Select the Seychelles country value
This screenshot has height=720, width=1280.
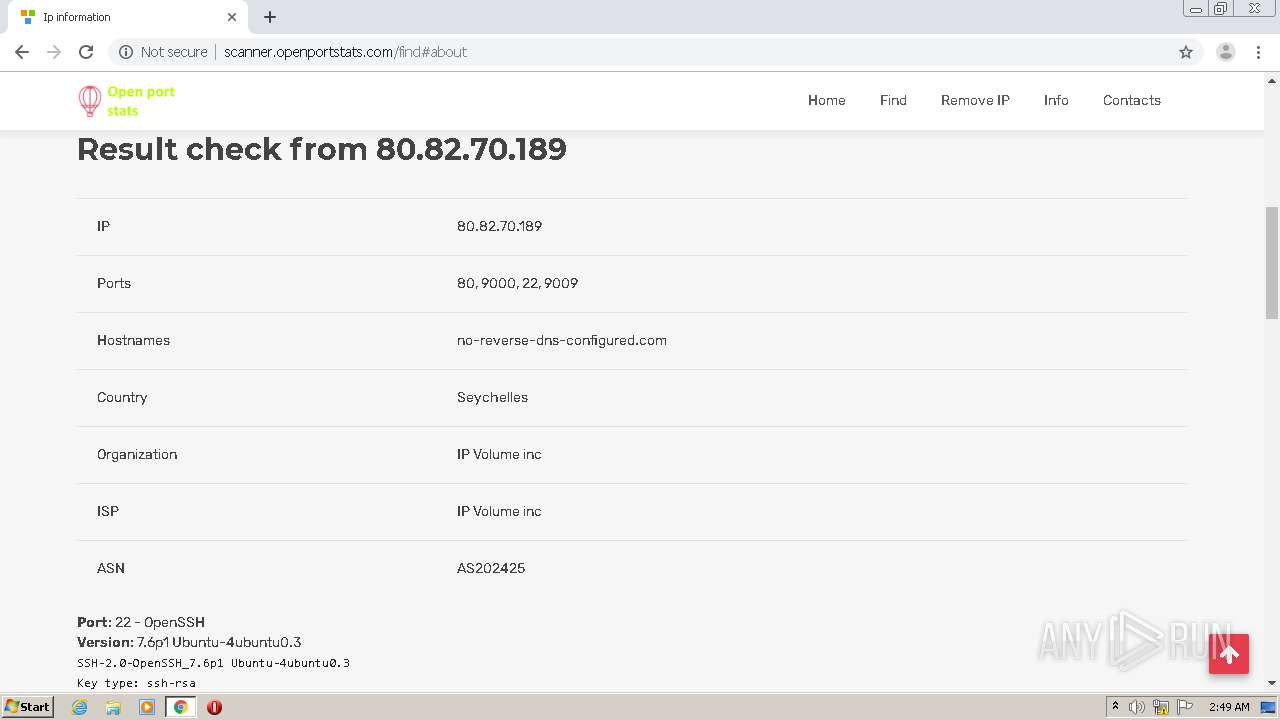[492, 397]
